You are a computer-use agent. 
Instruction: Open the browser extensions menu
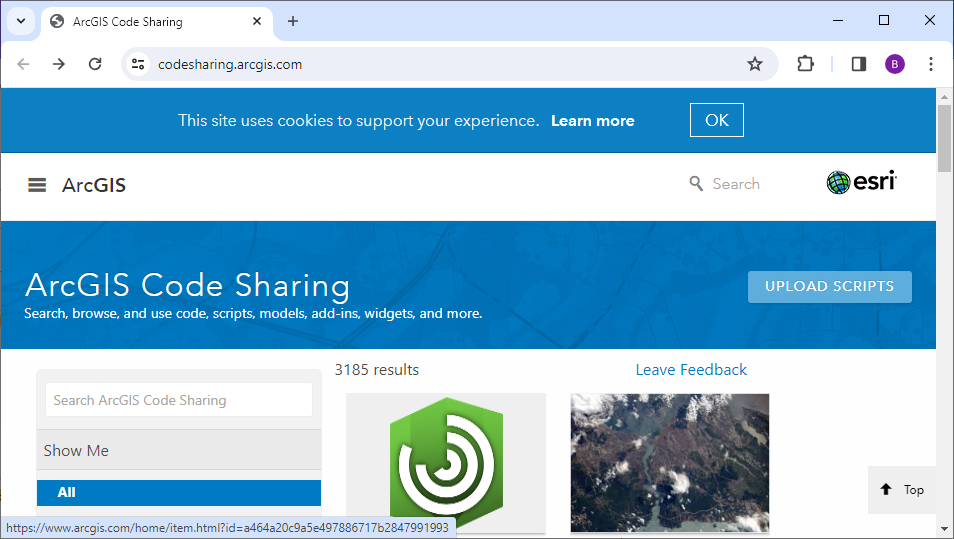tap(805, 64)
